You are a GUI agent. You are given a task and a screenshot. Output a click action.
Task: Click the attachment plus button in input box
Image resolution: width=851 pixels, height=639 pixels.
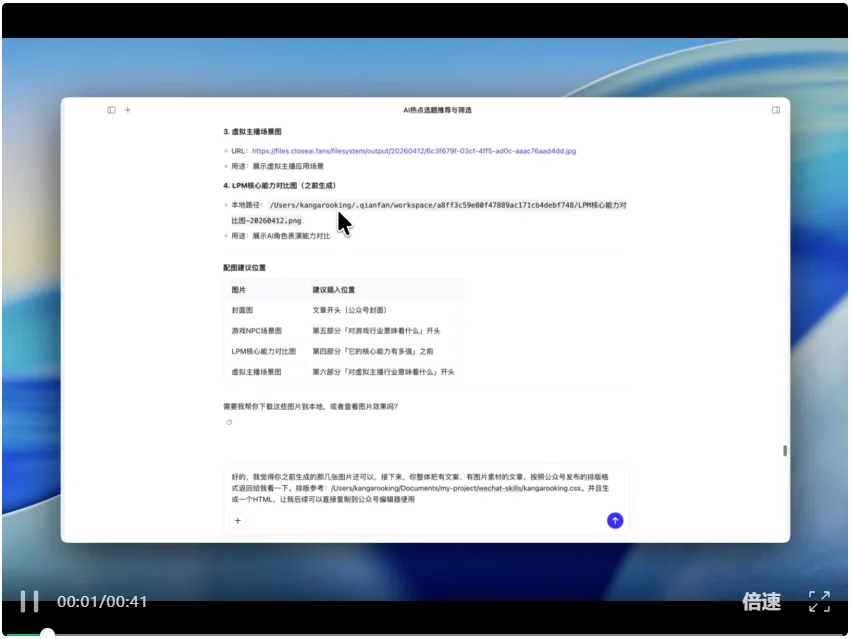238,520
